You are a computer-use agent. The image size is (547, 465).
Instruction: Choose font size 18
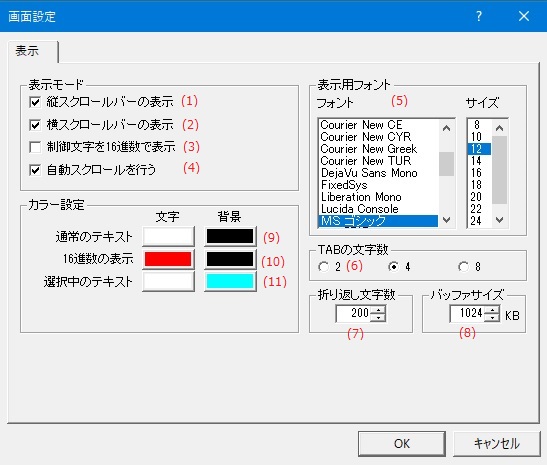pos(479,185)
